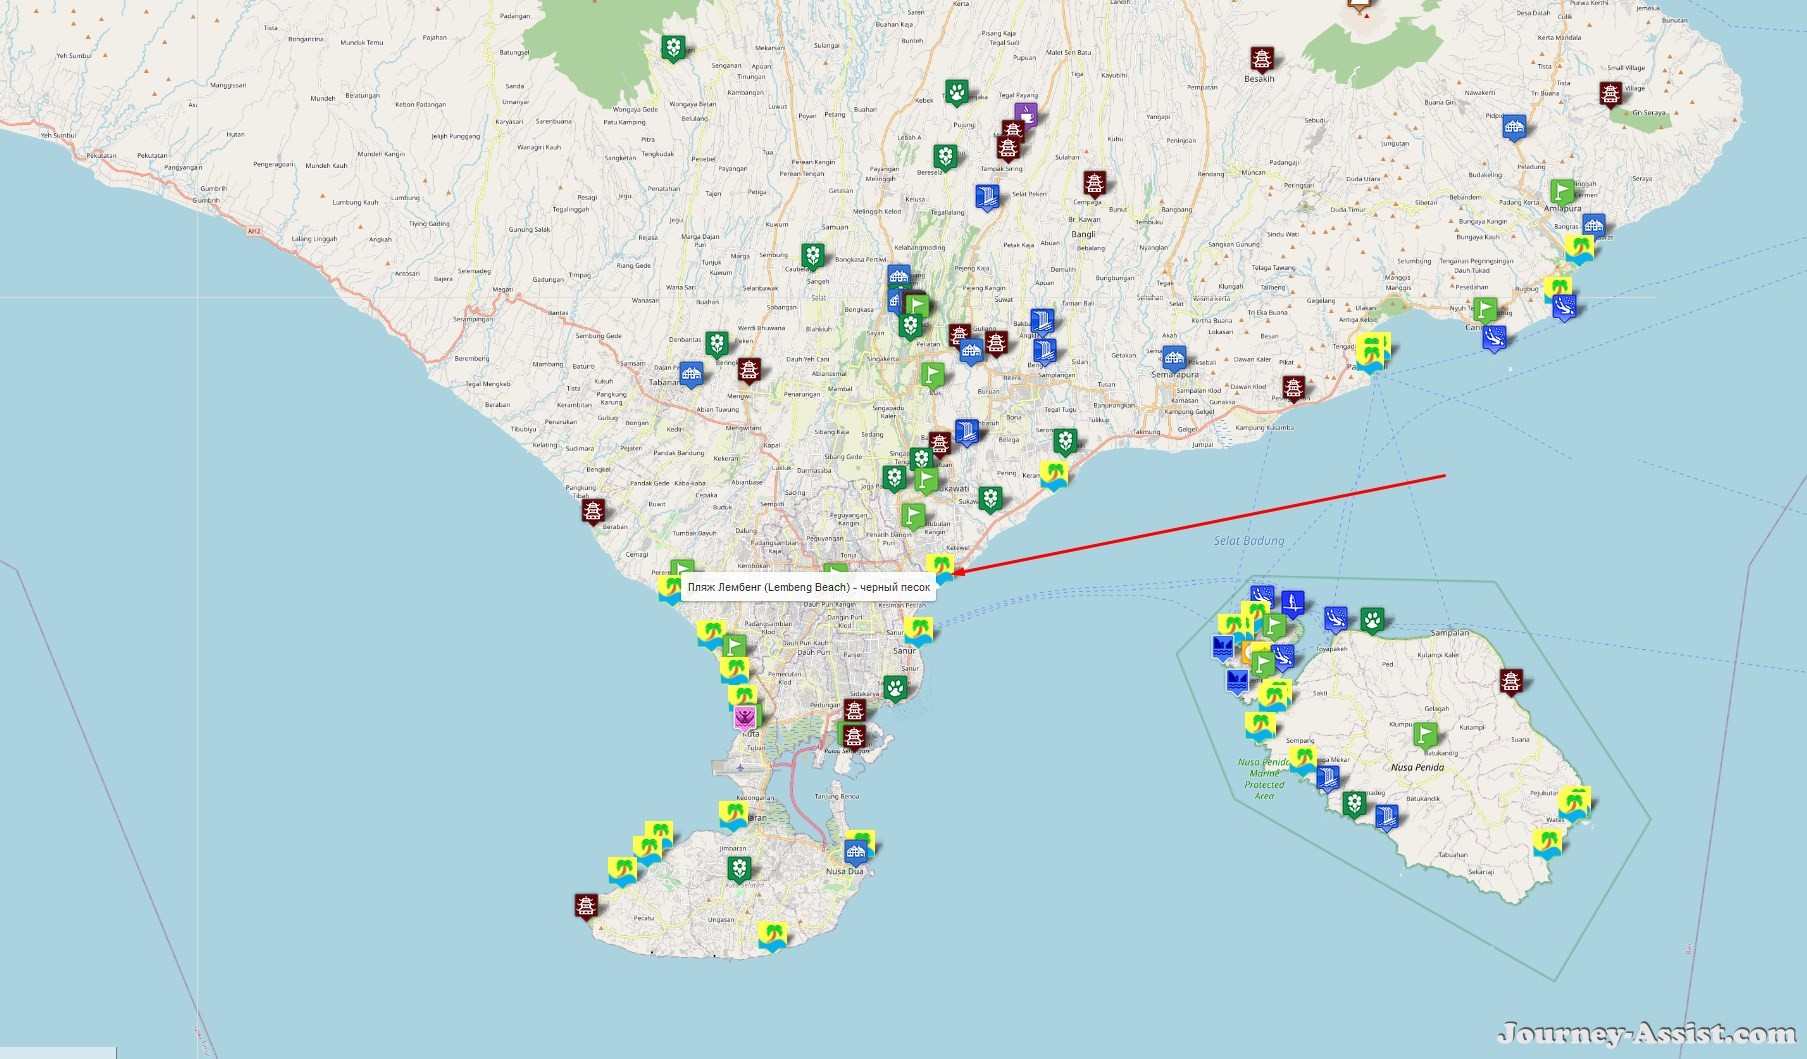The width and height of the screenshot is (1807, 1059).
Task: Open the beach marker south of Ungasan
Action: click(x=771, y=935)
